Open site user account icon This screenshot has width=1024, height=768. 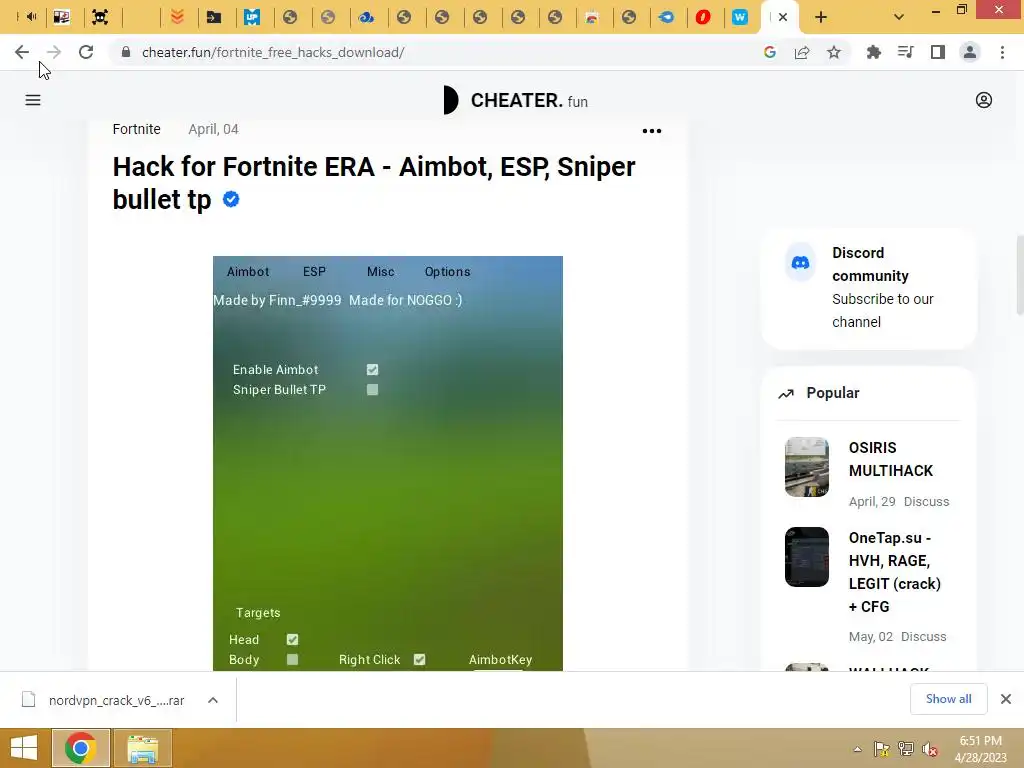click(984, 100)
